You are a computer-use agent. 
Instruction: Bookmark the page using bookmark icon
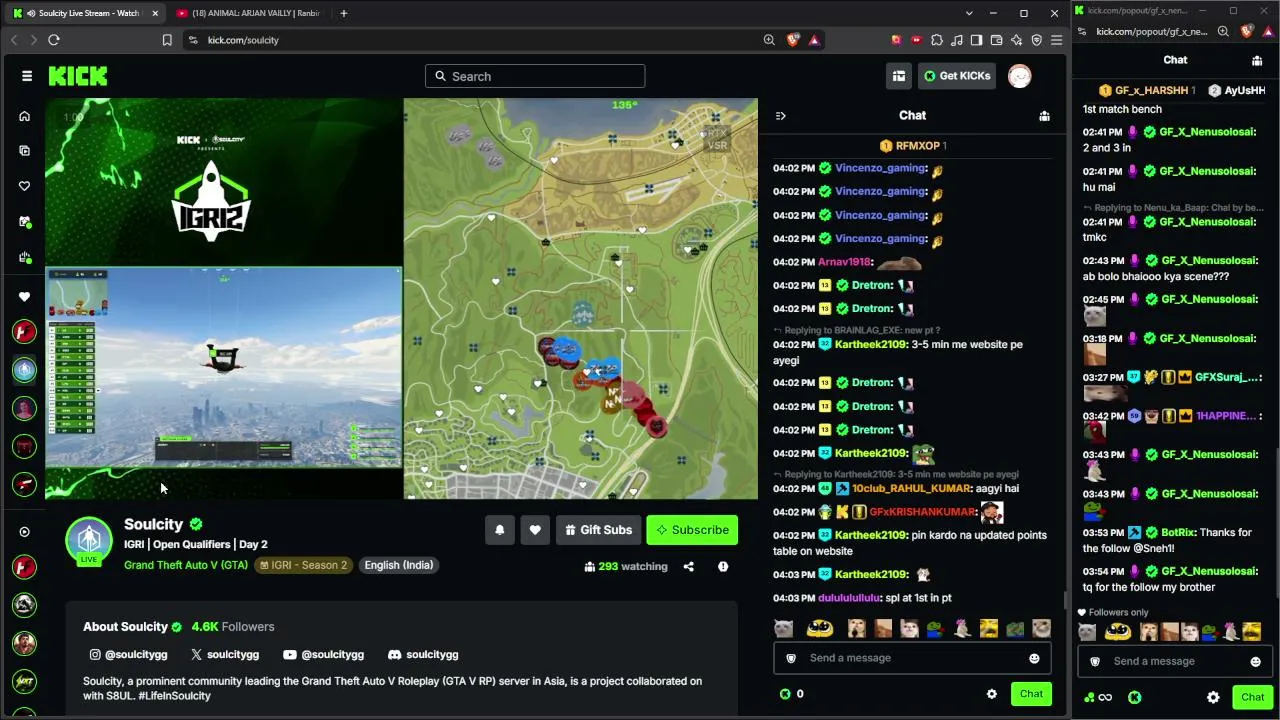(167, 40)
